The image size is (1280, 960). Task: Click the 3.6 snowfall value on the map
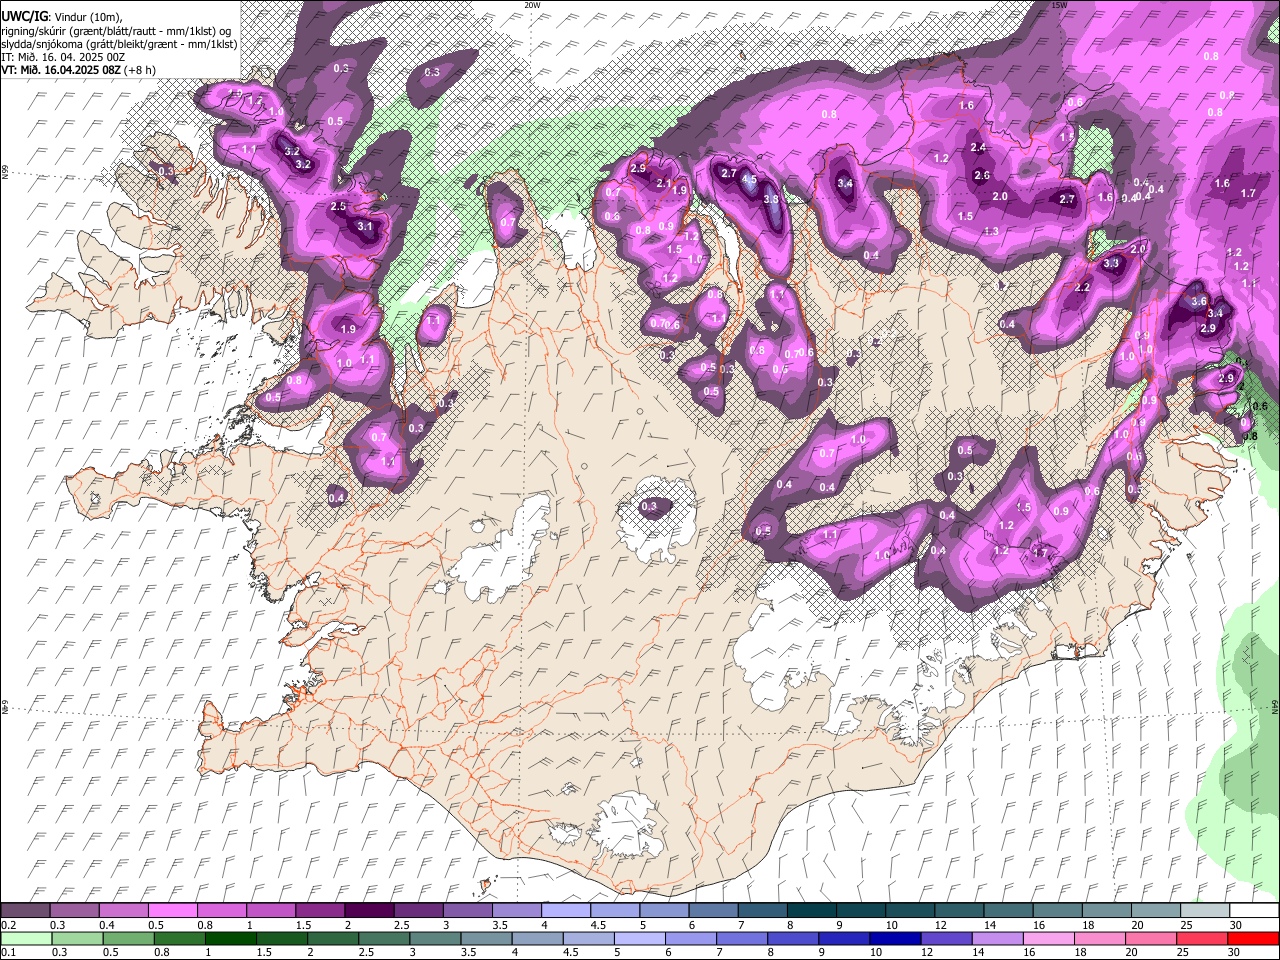coord(1201,301)
